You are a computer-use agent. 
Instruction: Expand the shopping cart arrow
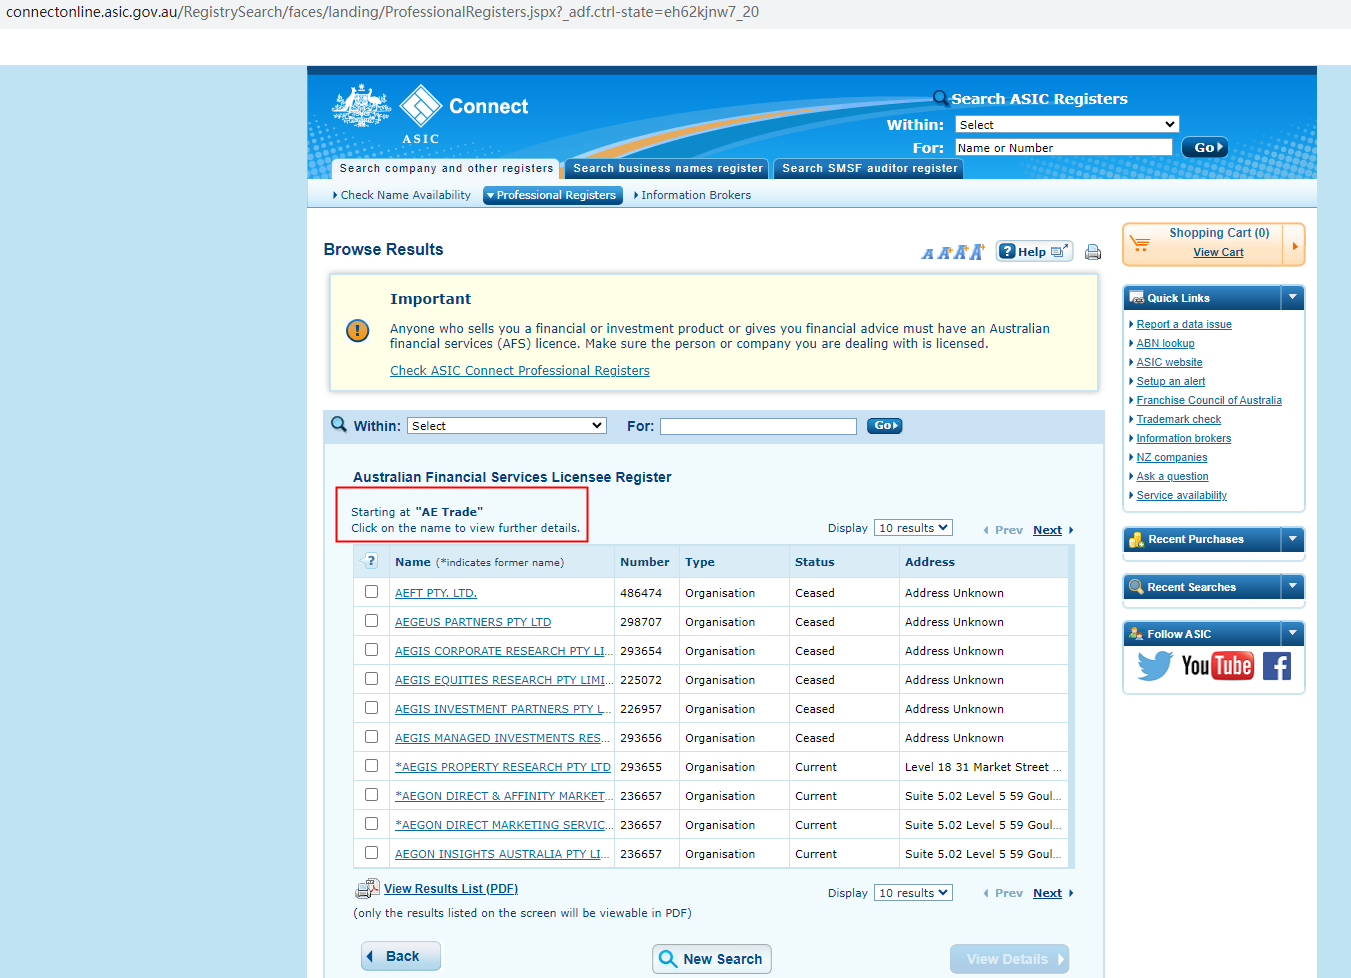[x=1295, y=245]
